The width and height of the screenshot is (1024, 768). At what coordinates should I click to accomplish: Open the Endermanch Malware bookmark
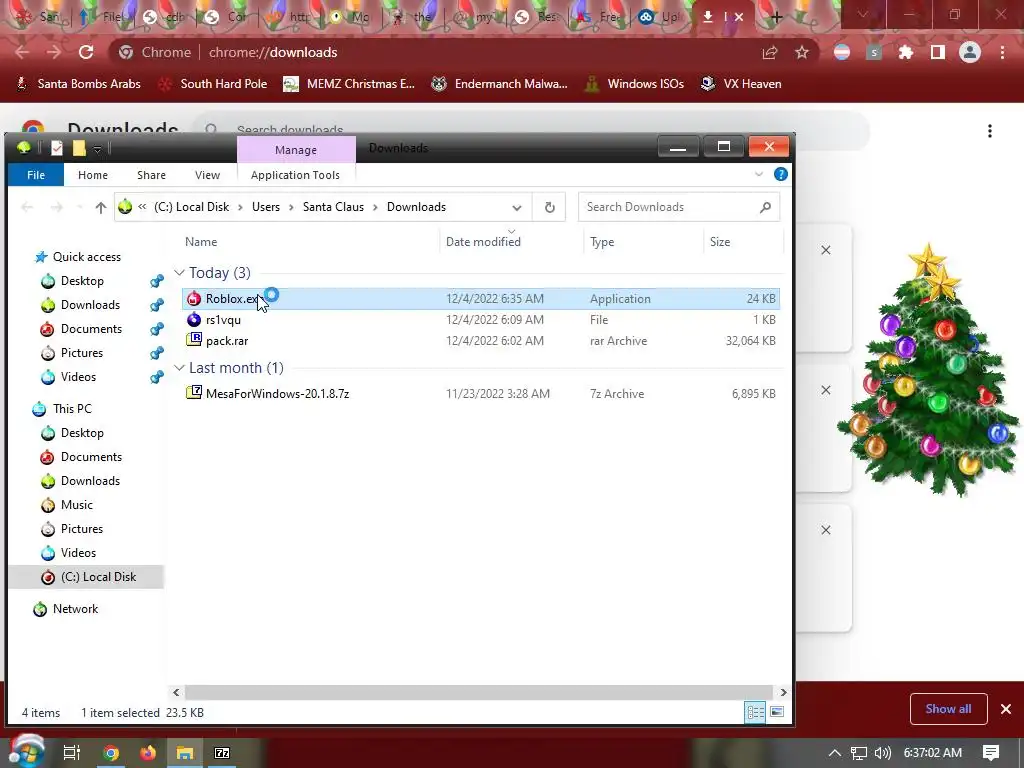click(x=500, y=84)
